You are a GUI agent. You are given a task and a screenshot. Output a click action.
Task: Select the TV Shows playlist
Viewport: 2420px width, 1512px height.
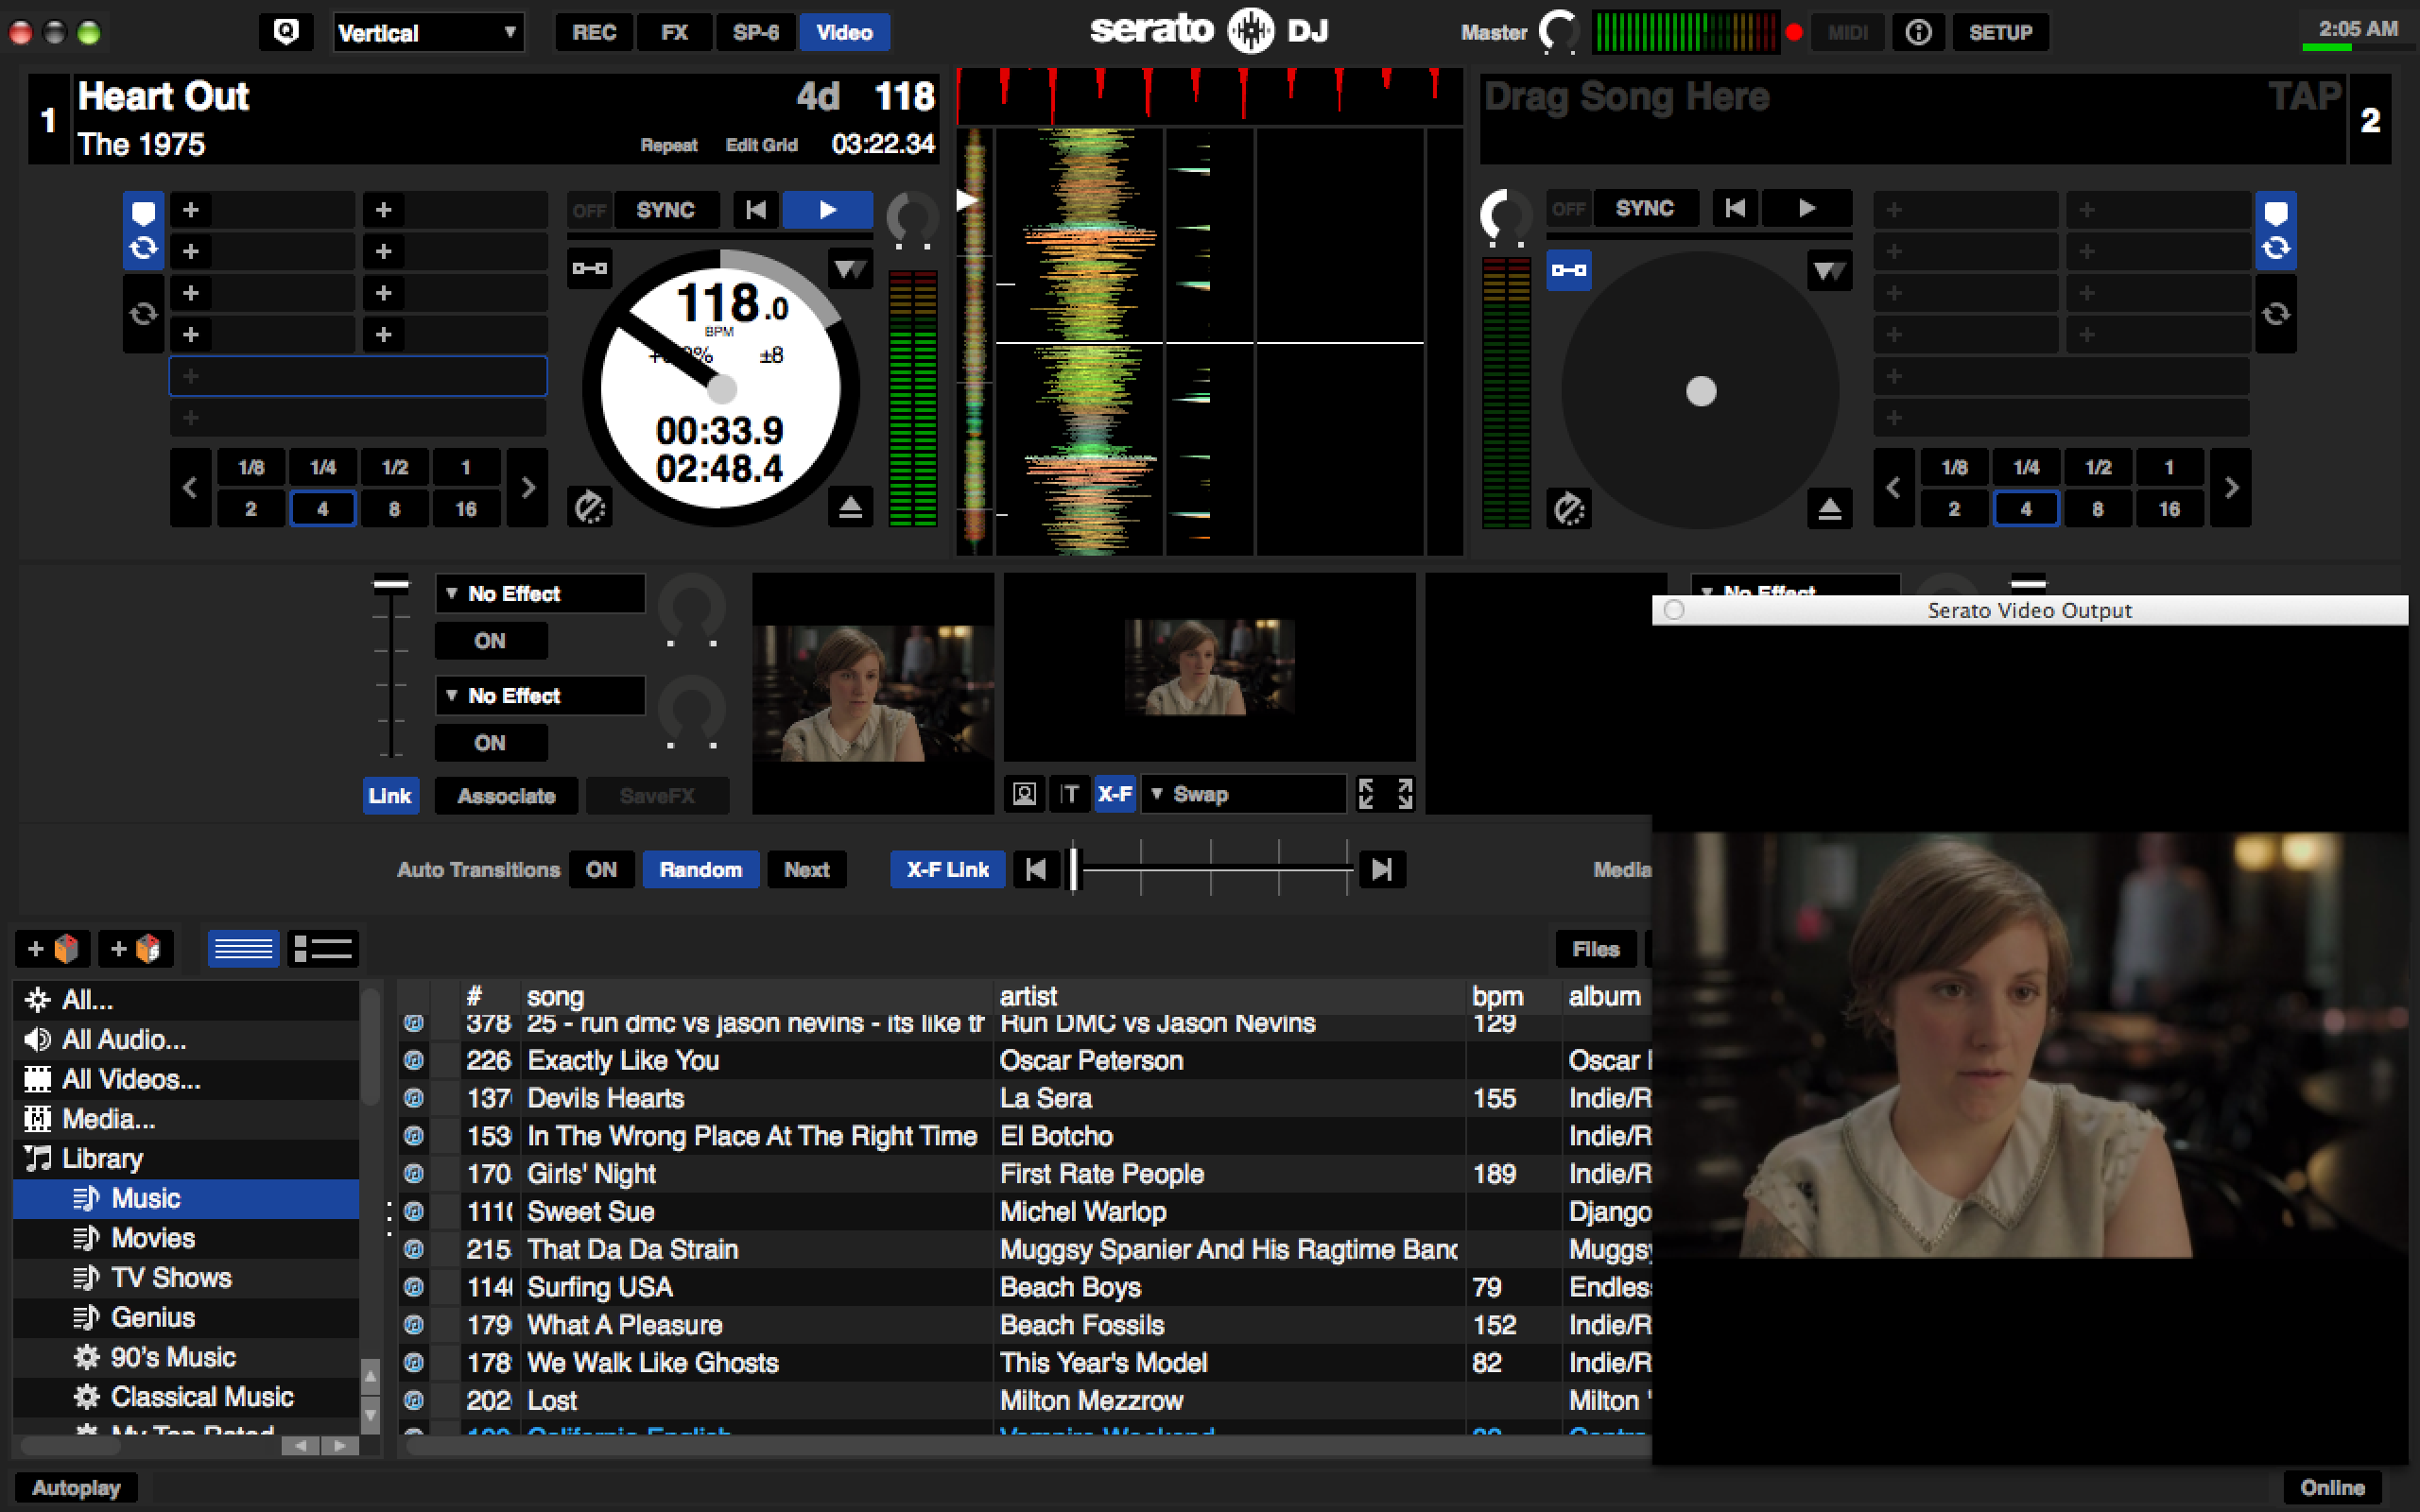pyautogui.click(x=186, y=1278)
